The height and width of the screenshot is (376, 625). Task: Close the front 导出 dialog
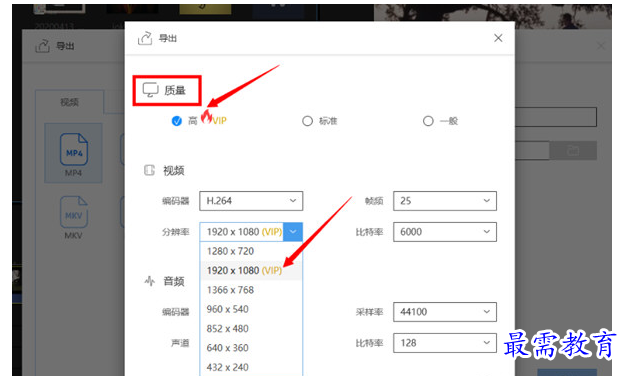(x=498, y=38)
